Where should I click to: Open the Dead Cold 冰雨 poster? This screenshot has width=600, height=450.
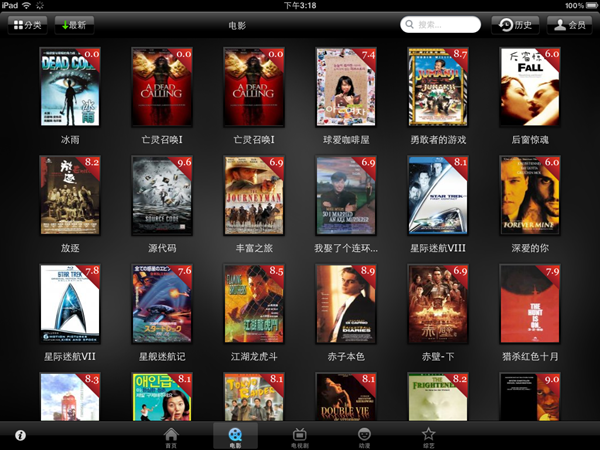click(70, 87)
